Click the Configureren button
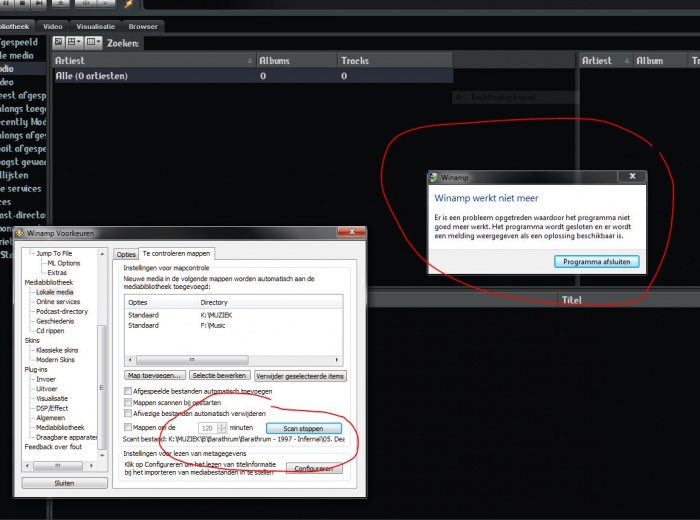This screenshot has height=520, width=700. (x=314, y=468)
